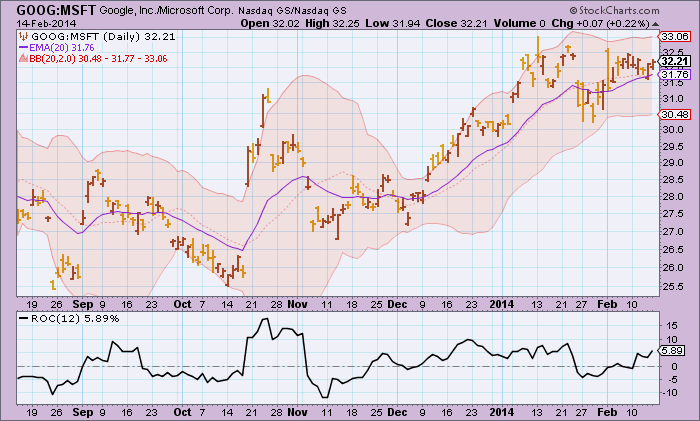The width and height of the screenshot is (700, 421).
Task: Click the "EMA(20) 31.76" legend text
Action: [x=62, y=47]
